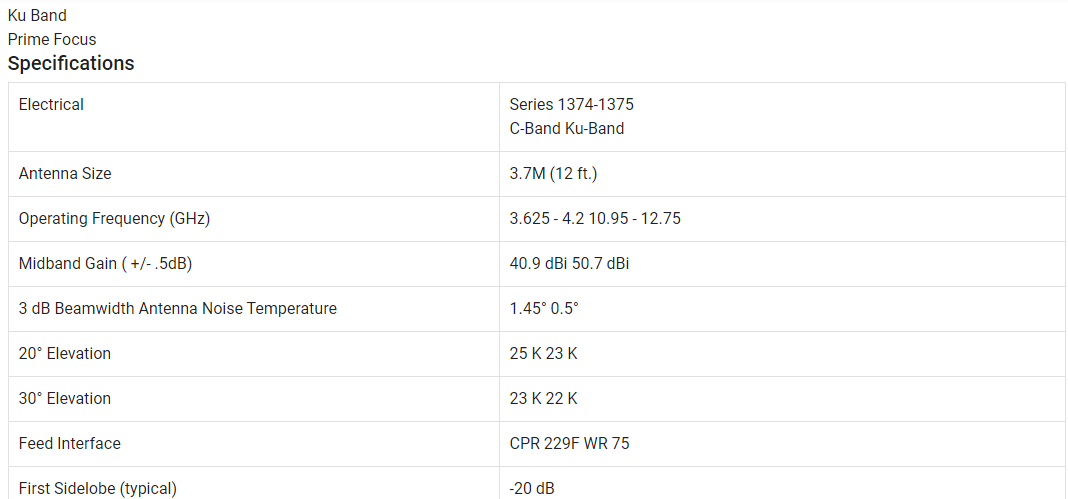Select the Ku Band text line

(37, 15)
